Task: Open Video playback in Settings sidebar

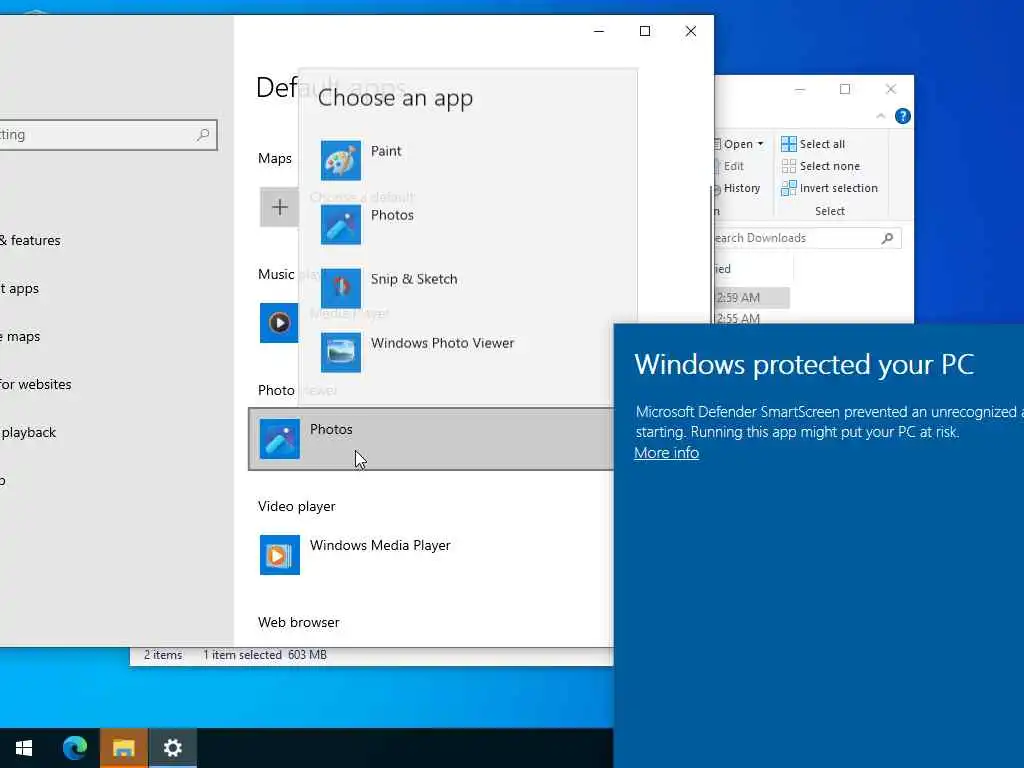Action: coord(28,432)
